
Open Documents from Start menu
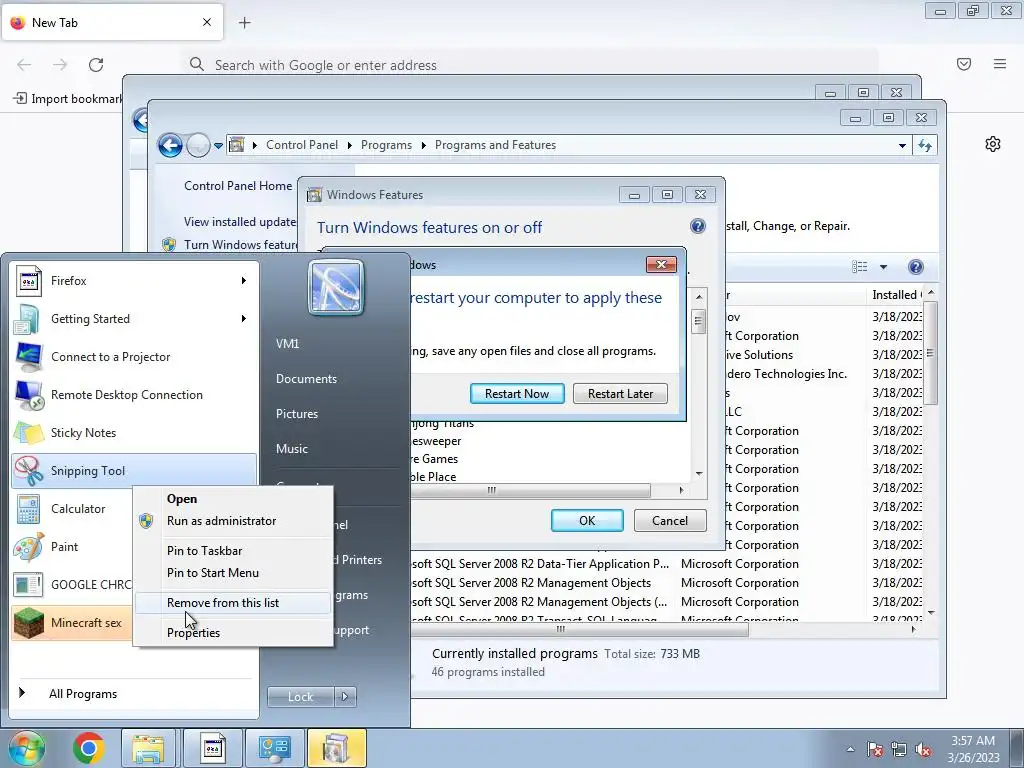[x=306, y=379]
